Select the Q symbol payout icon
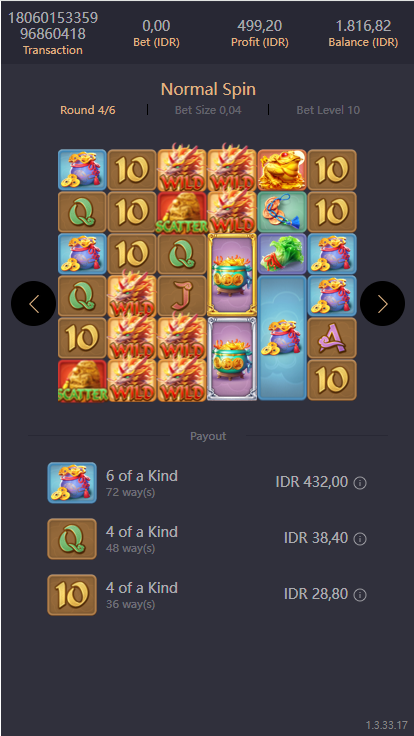 pyautogui.click(x=72, y=539)
